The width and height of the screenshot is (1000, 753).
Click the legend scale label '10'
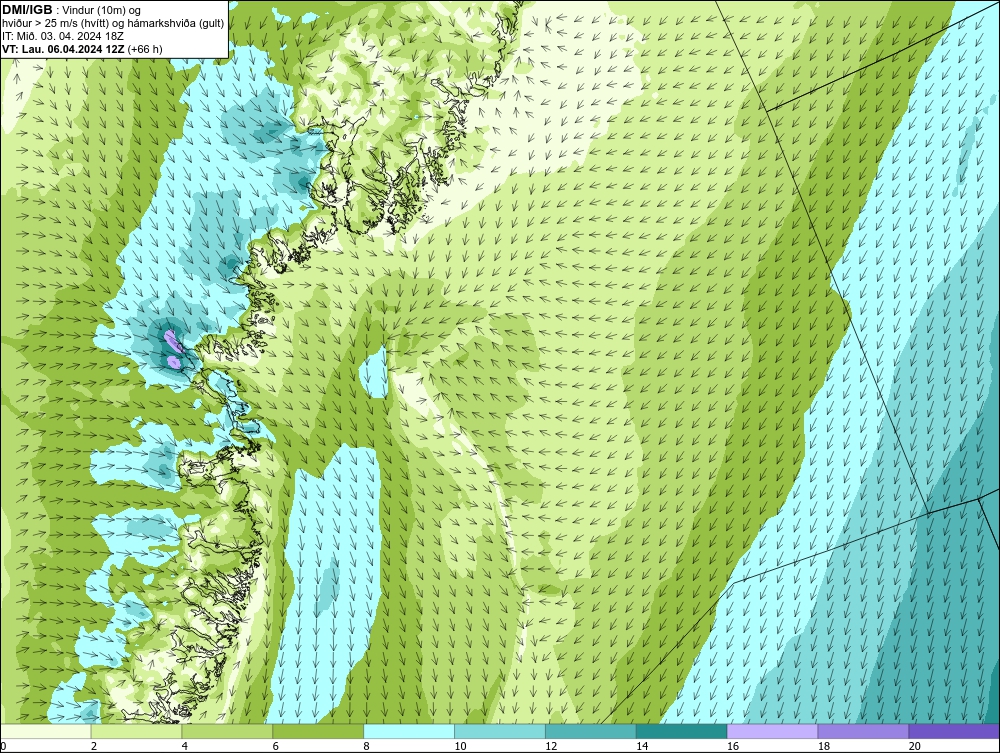pyautogui.click(x=460, y=746)
